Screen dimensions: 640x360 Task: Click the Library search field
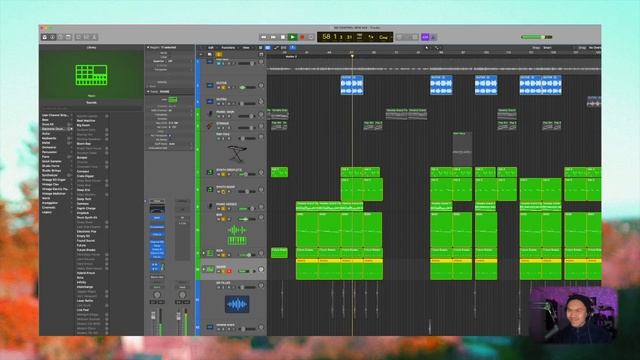coord(91,108)
